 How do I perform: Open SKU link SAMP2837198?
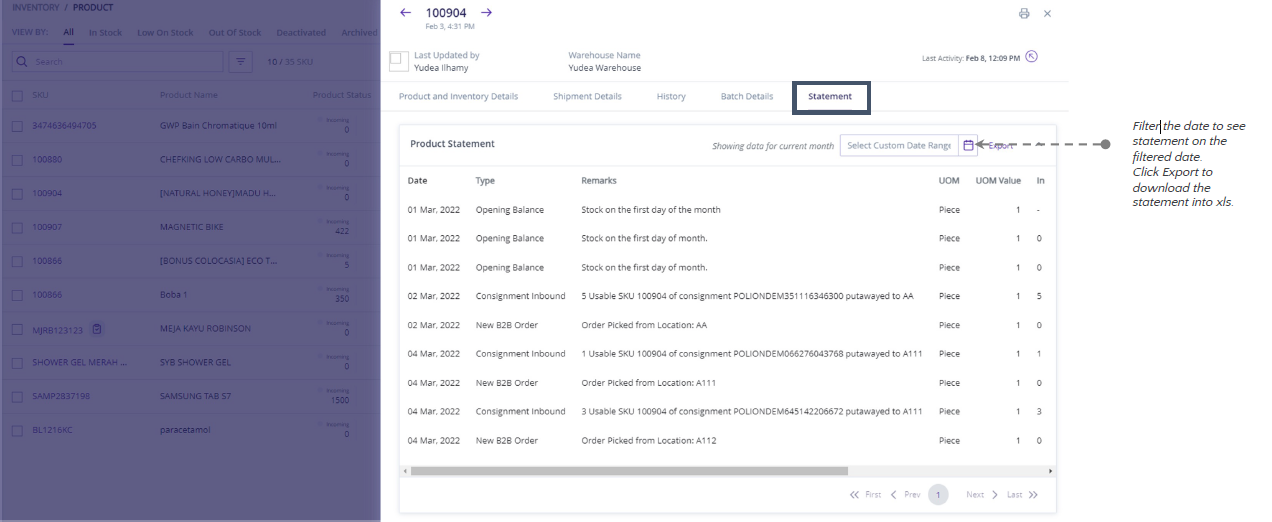click(x=61, y=396)
